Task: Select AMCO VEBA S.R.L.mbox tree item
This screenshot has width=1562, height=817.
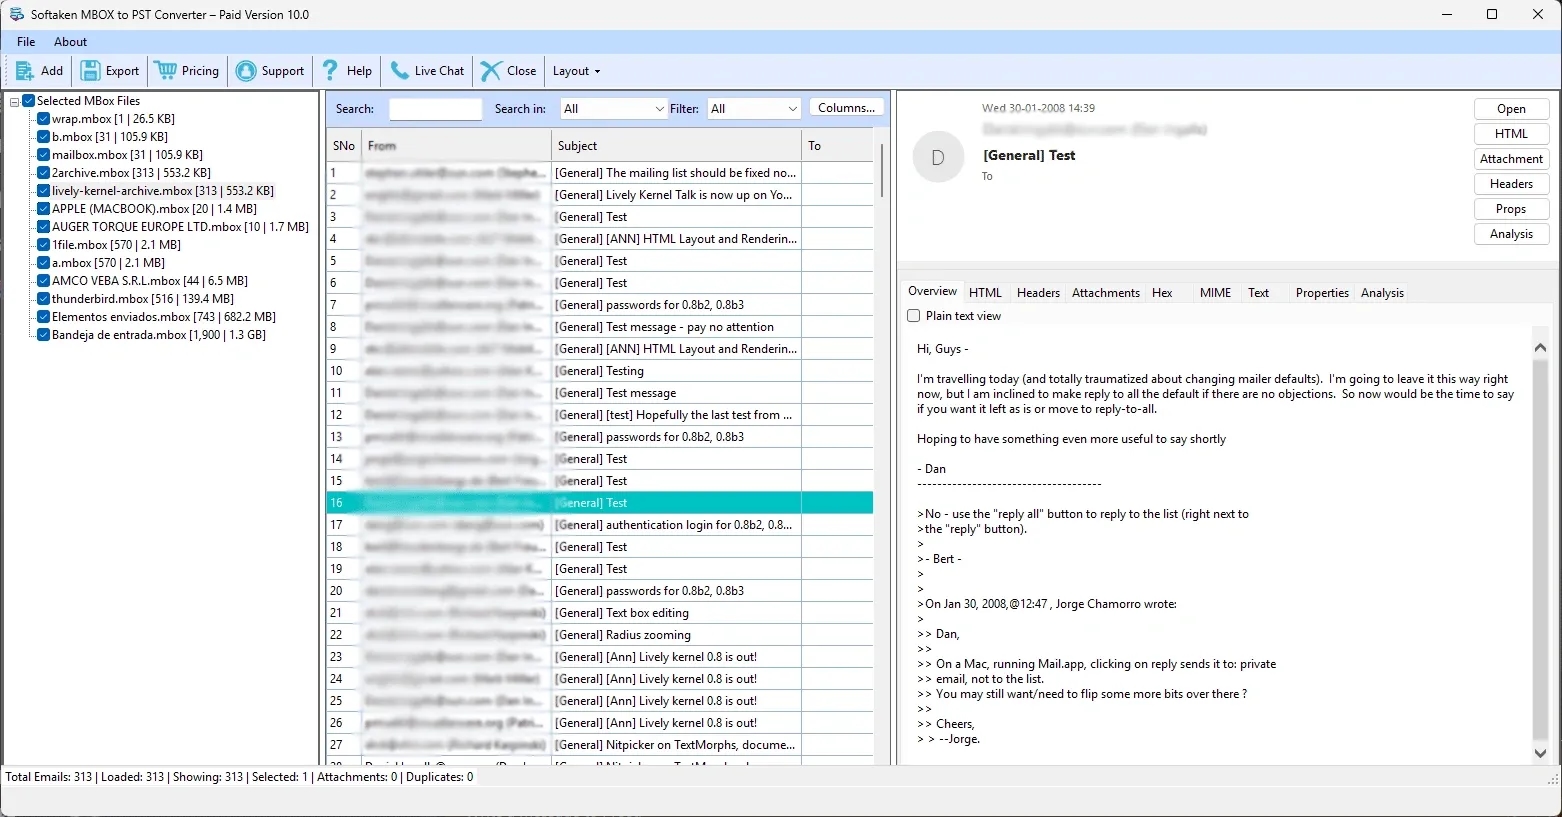Action: tap(150, 281)
